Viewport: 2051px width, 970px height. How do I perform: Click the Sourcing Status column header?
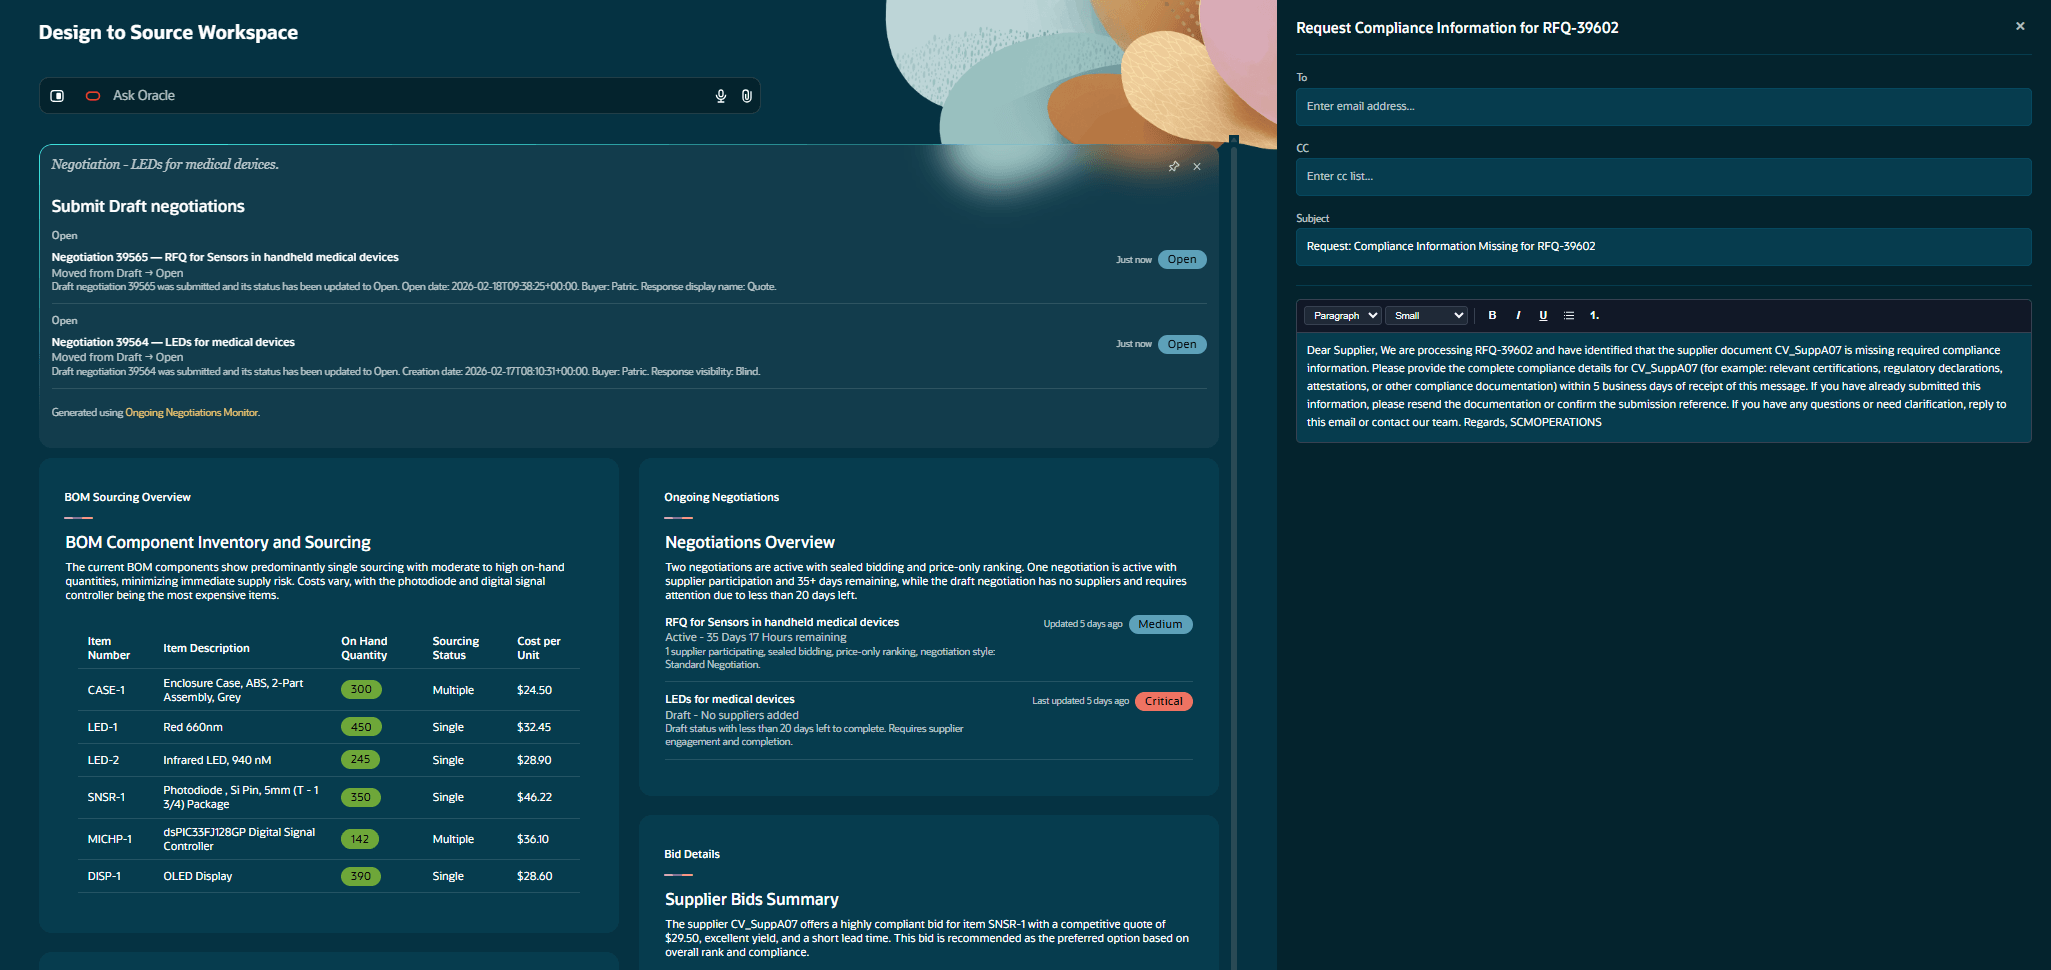pos(455,648)
